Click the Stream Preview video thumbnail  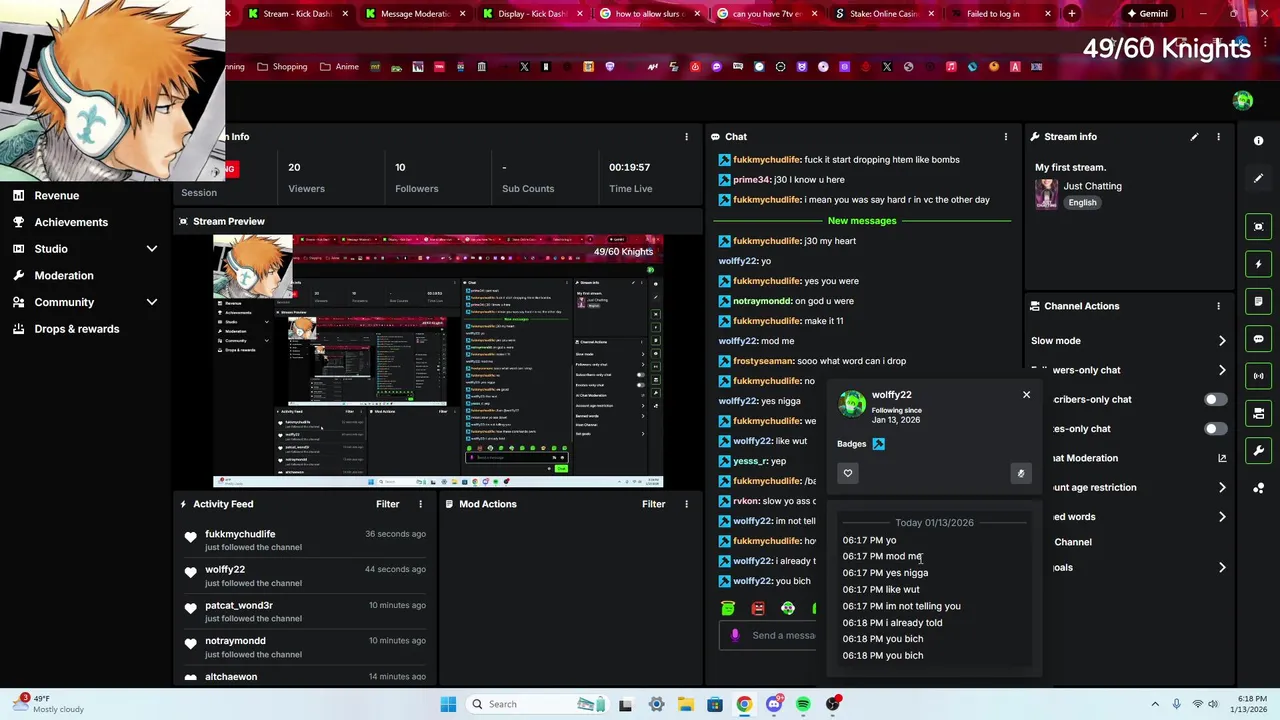[438, 361]
